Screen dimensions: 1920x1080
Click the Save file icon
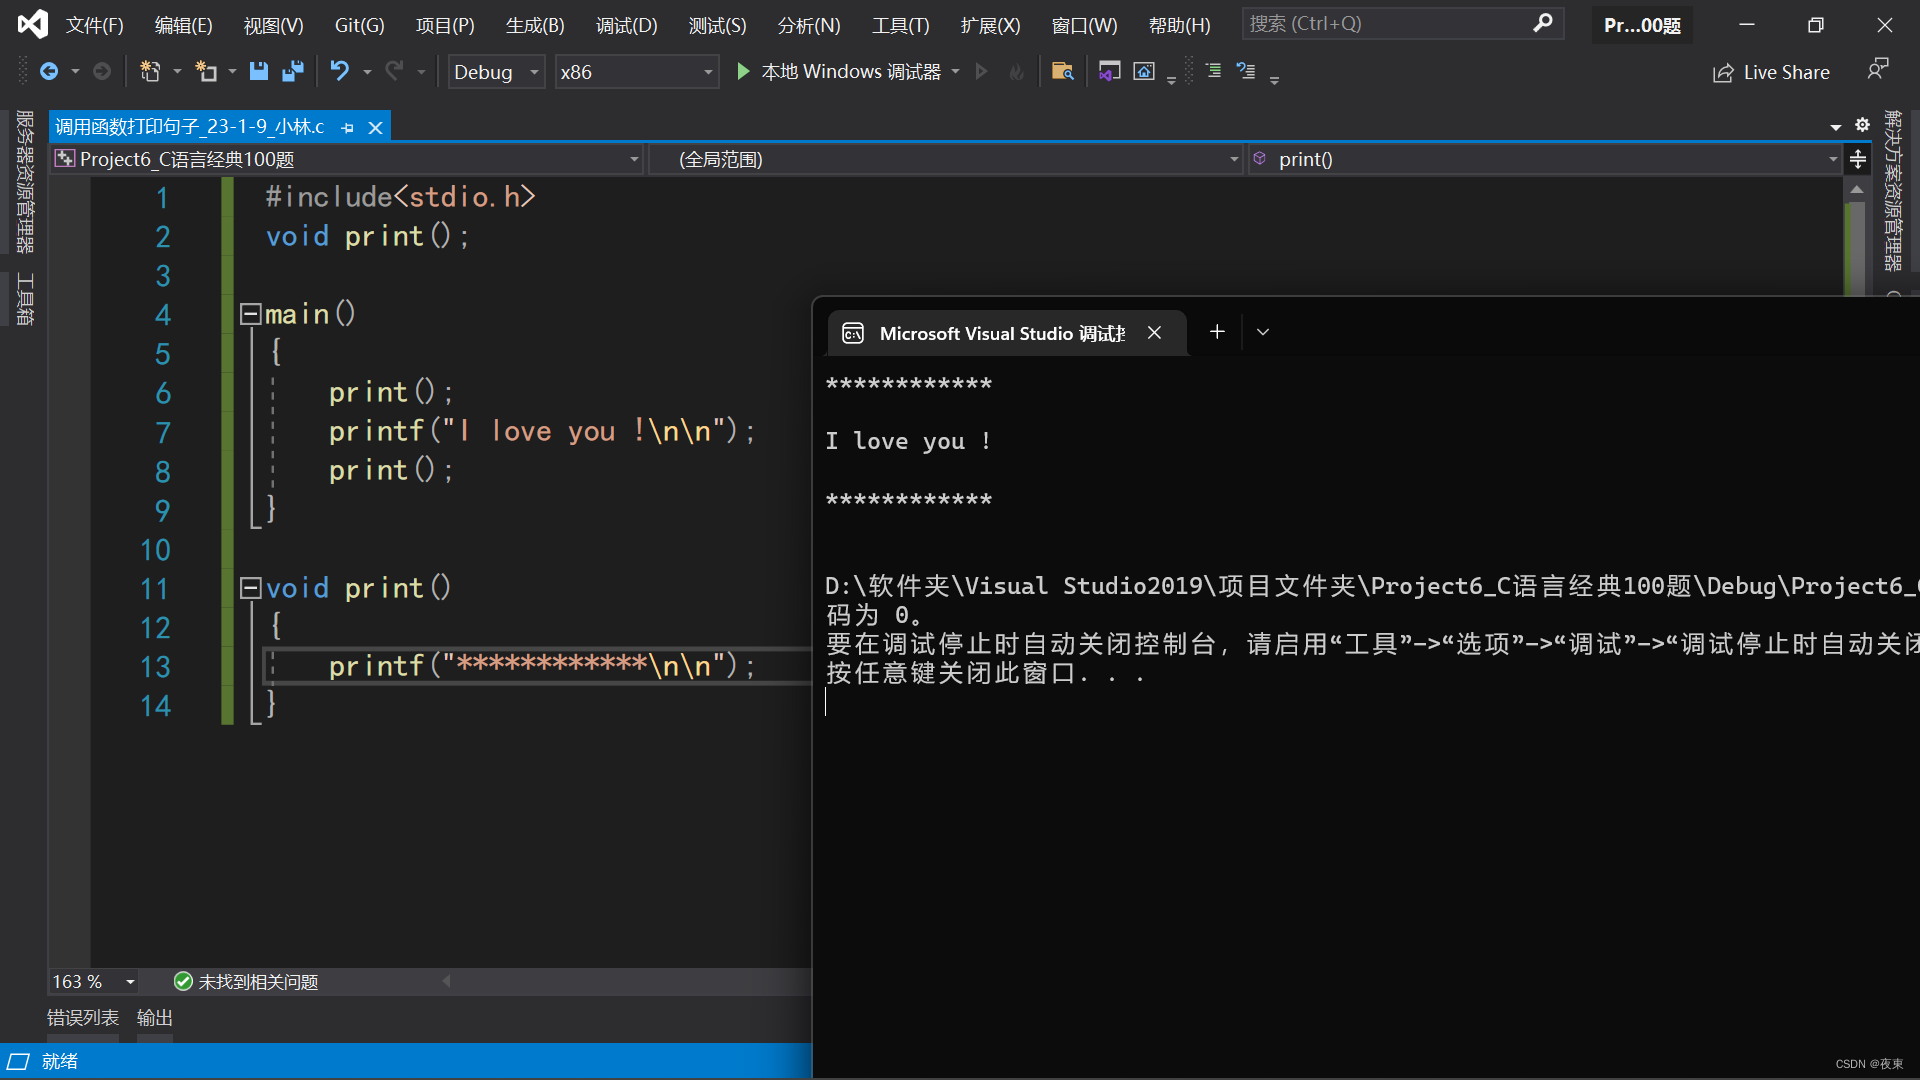point(258,71)
